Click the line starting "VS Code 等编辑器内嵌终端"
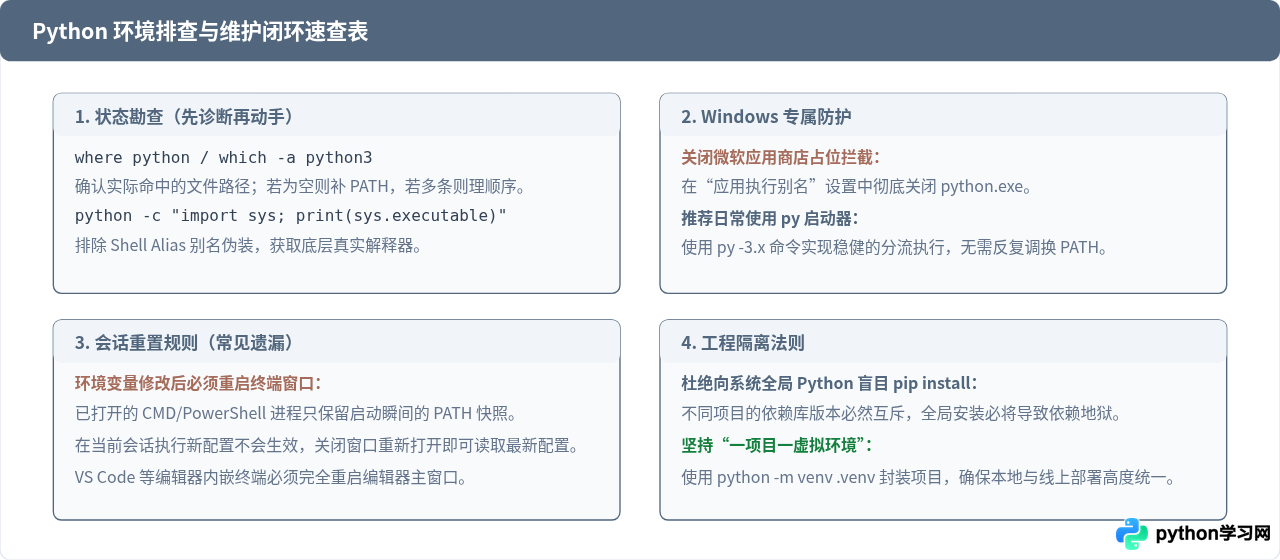 (270, 476)
